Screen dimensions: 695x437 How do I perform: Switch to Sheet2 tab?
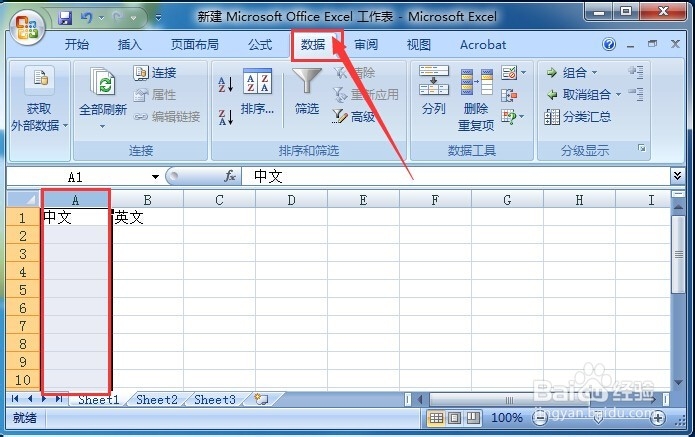(x=156, y=400)
